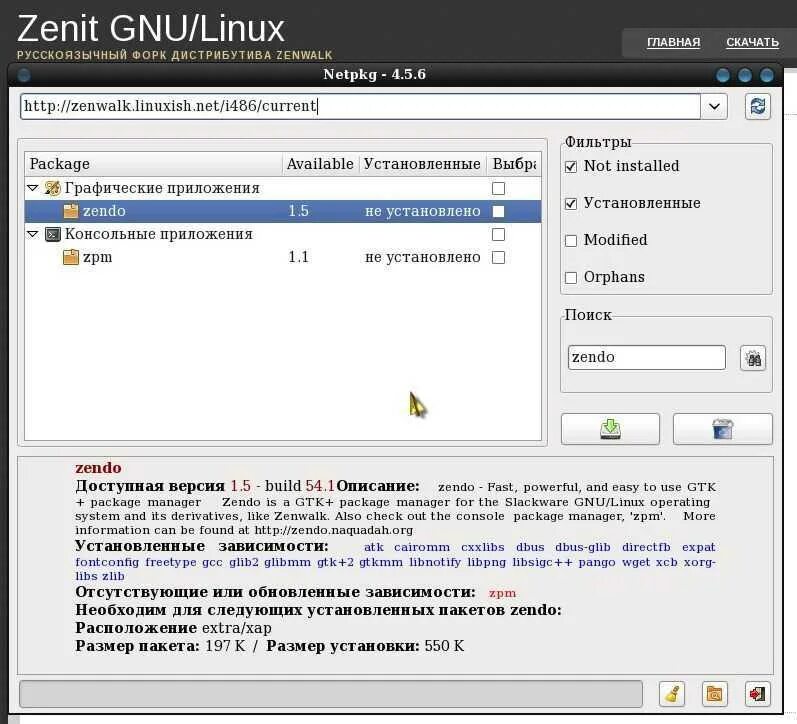Tick Консольные приложения category checkbox
The height and width of the screenshot is (724, 797).
[499, 234]
